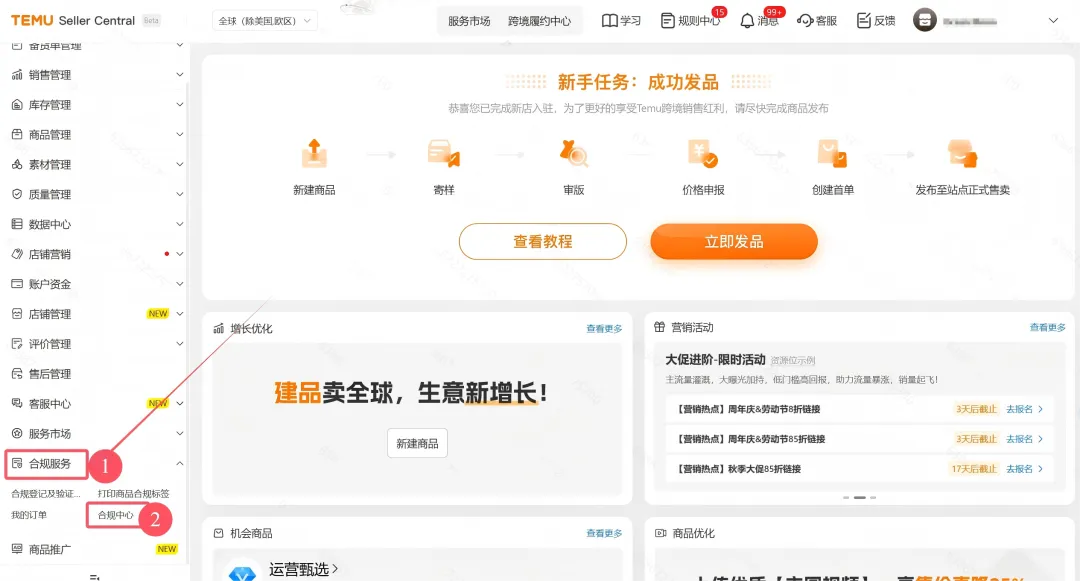The image size is (1080, 581).
Task: Open 我的订单 submenu item
Action: pyautogui.click(x=29, y=515)
